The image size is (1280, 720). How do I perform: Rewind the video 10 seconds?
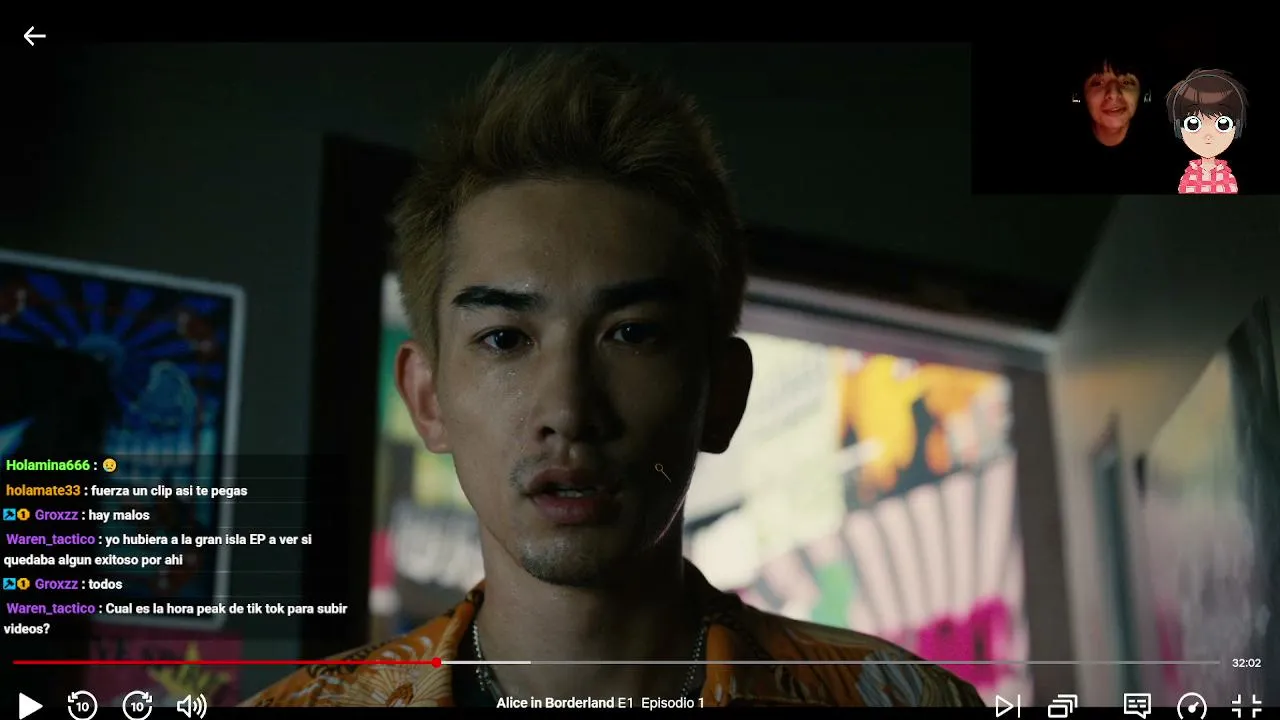pyautogui.click(x=82, y=705)
